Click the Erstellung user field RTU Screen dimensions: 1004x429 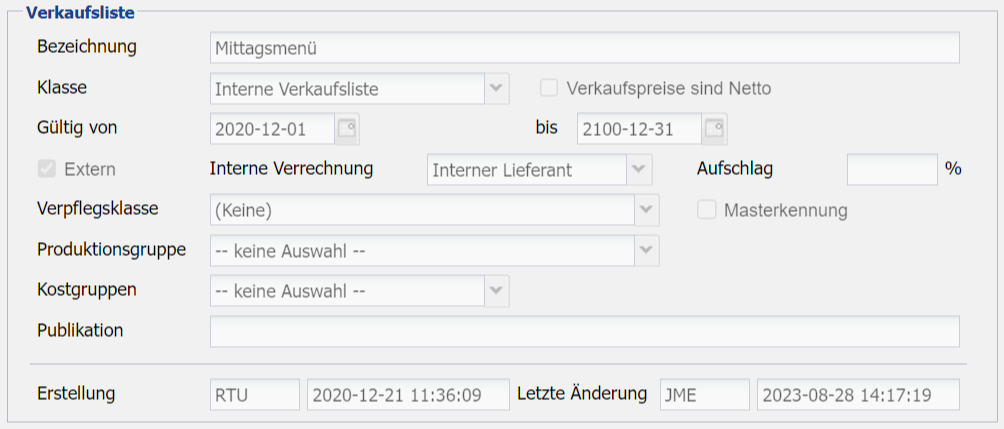click(x=254, y=395)
